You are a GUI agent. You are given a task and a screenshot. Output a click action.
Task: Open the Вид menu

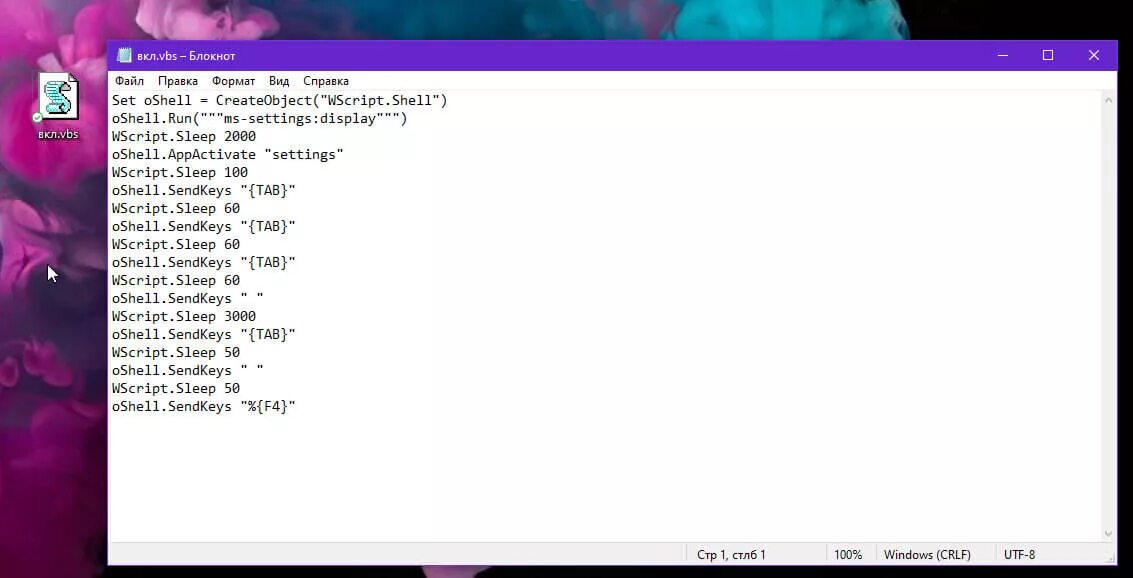[279, 81]
